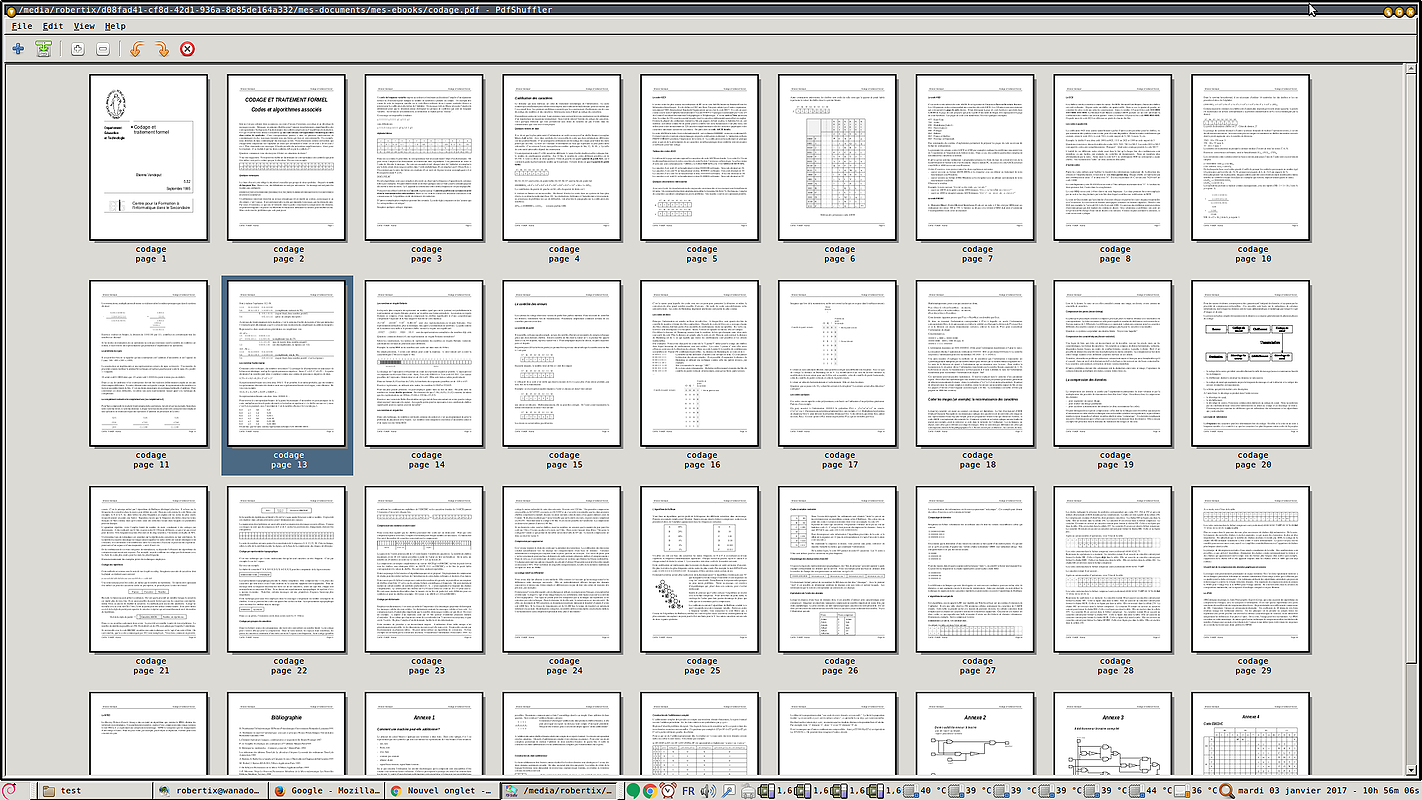
Task: Open the Edit menu
Action: pyautogui.click(x=53, y=26)
